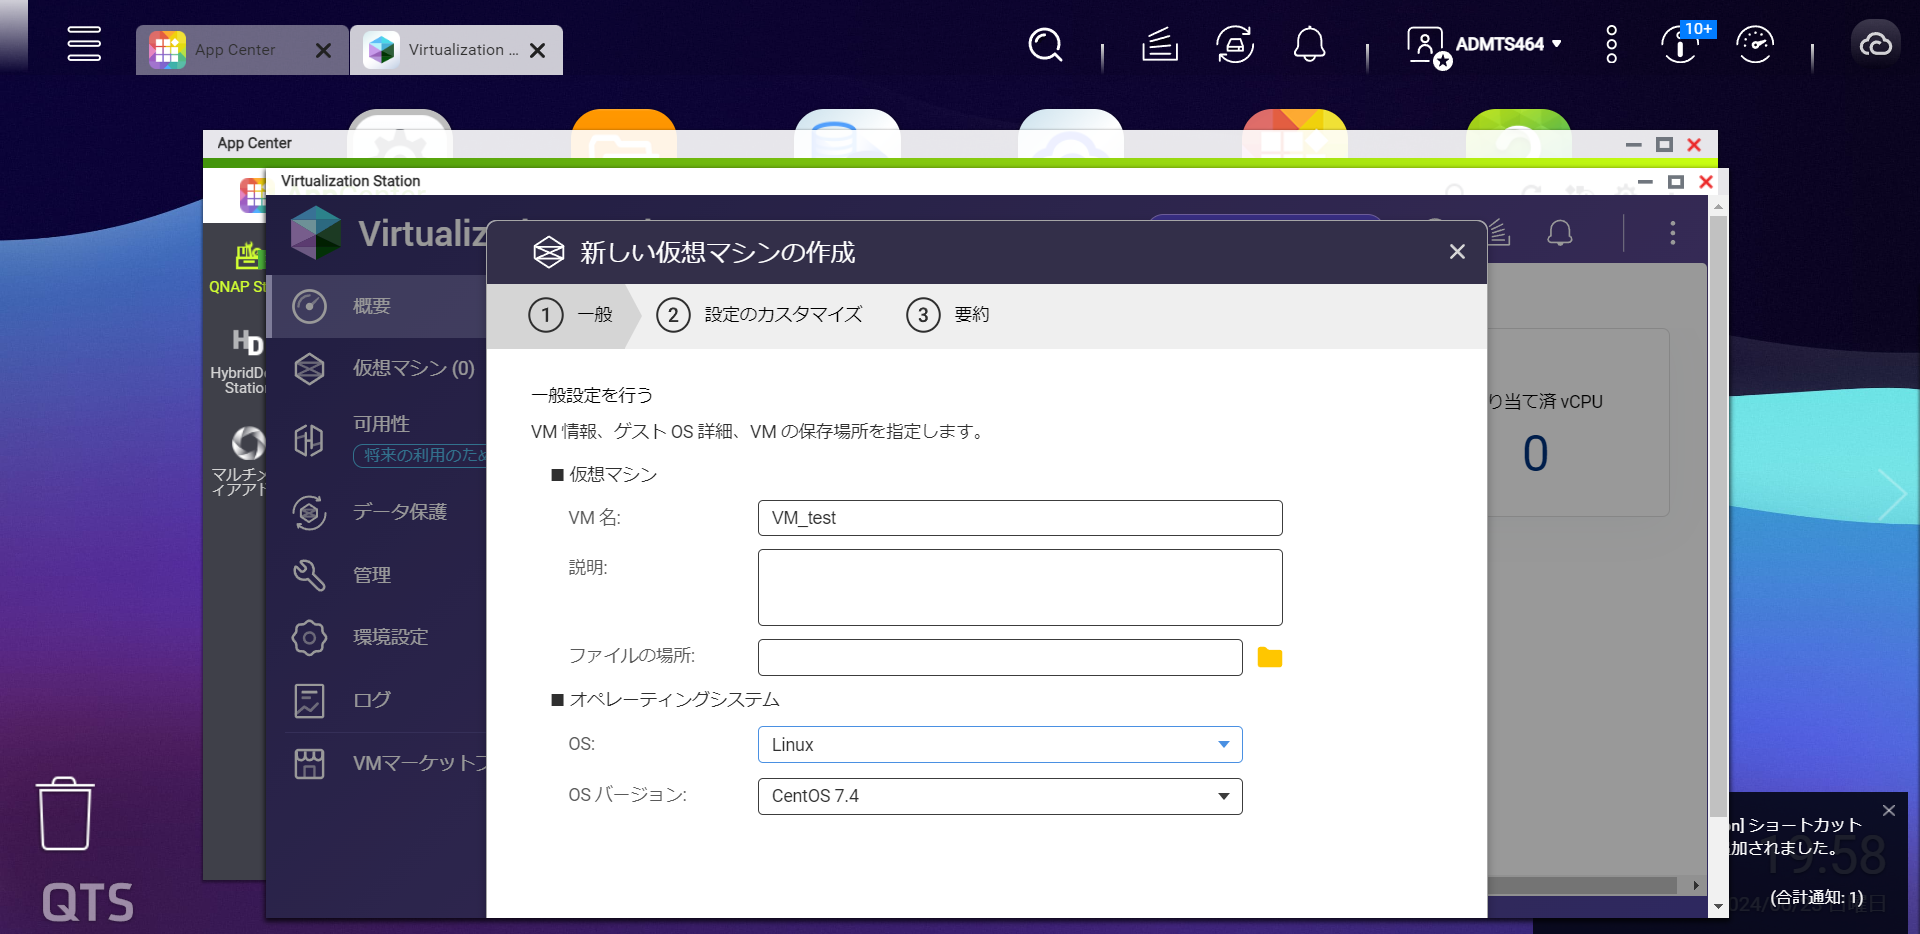The image size is (1920, 934).
Task: Open 概要 in the Virtualization Station sidebar
Action: coord(377,306)
